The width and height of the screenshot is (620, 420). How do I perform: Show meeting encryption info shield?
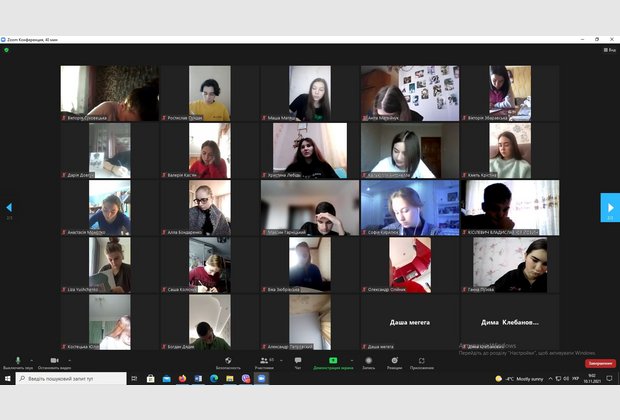tap(6, 50)
